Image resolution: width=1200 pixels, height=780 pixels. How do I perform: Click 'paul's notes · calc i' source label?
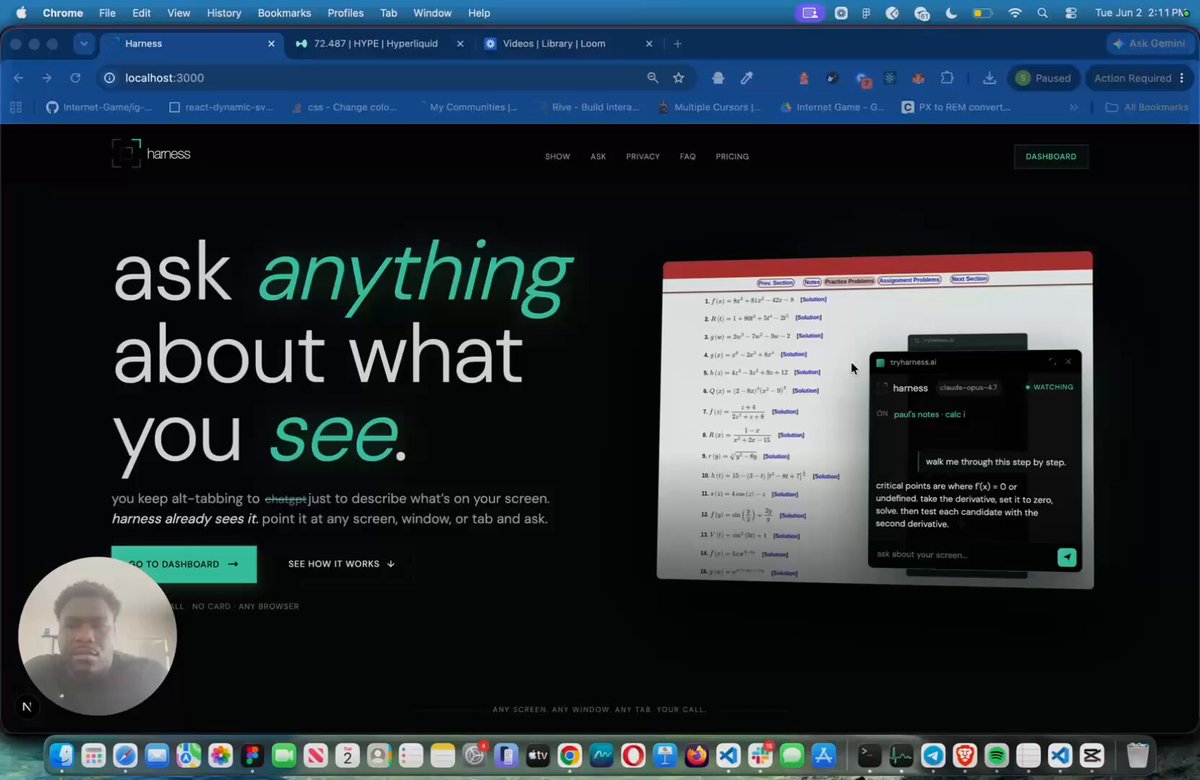tap(930, 414)
